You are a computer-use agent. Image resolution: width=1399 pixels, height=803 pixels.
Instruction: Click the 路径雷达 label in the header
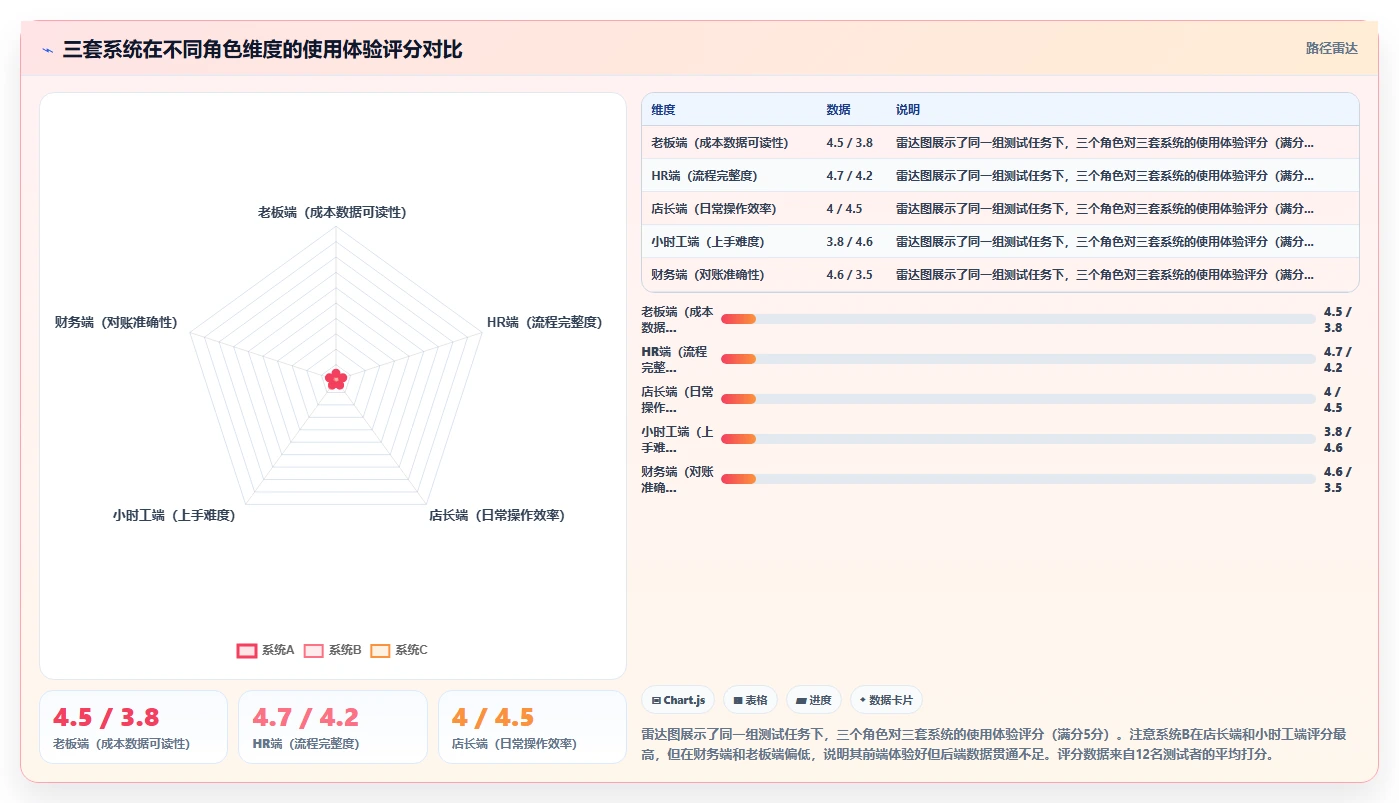click(1331, 48)
